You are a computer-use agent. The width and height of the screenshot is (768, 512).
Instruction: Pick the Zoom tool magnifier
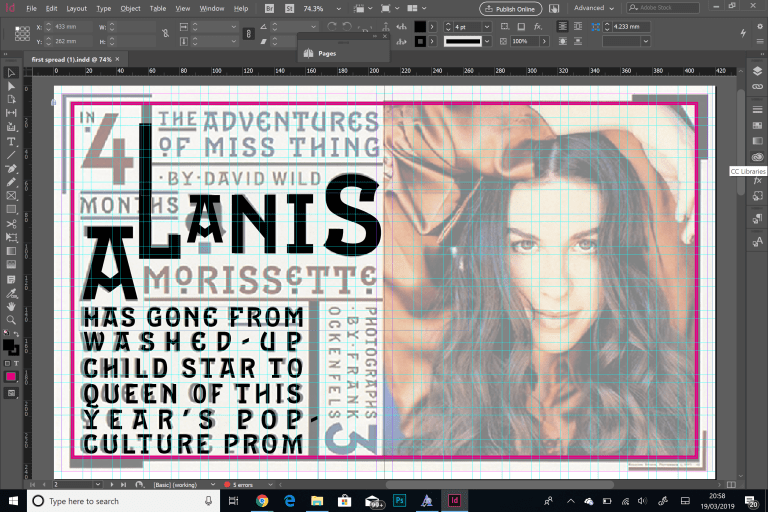pyautogui.click(x=11, y=320)
